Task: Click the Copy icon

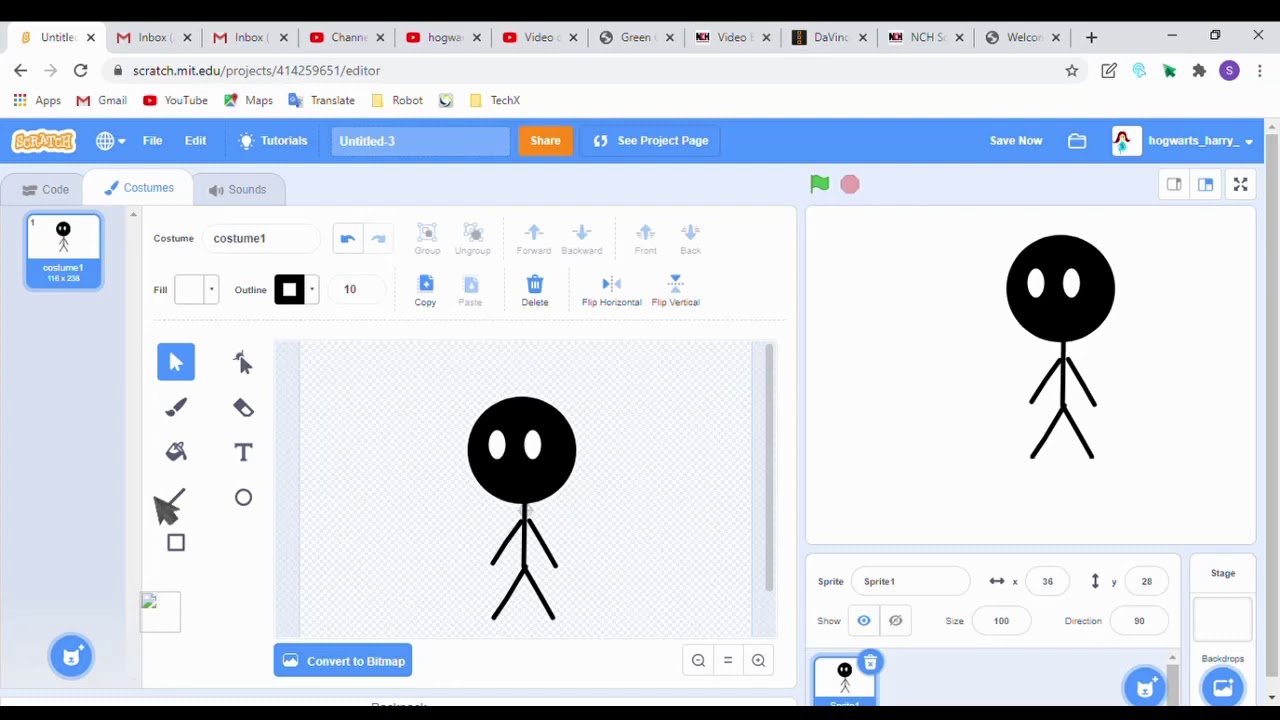Action: [x=425, y=290]
